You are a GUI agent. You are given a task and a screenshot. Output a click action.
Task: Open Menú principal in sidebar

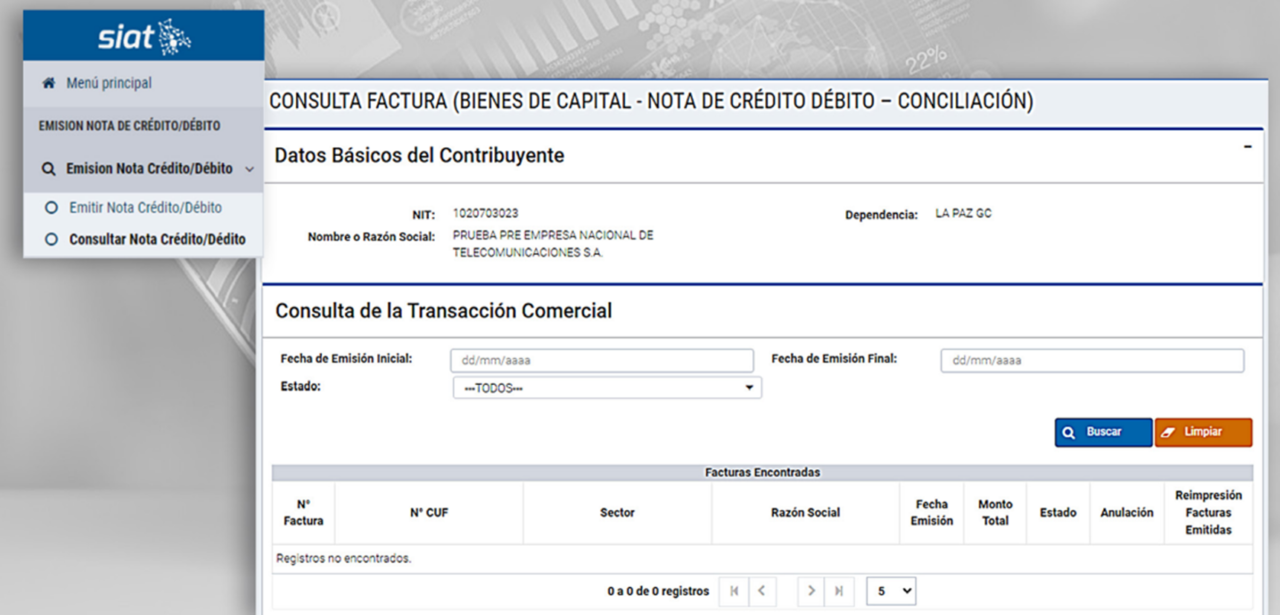point(109,84)
